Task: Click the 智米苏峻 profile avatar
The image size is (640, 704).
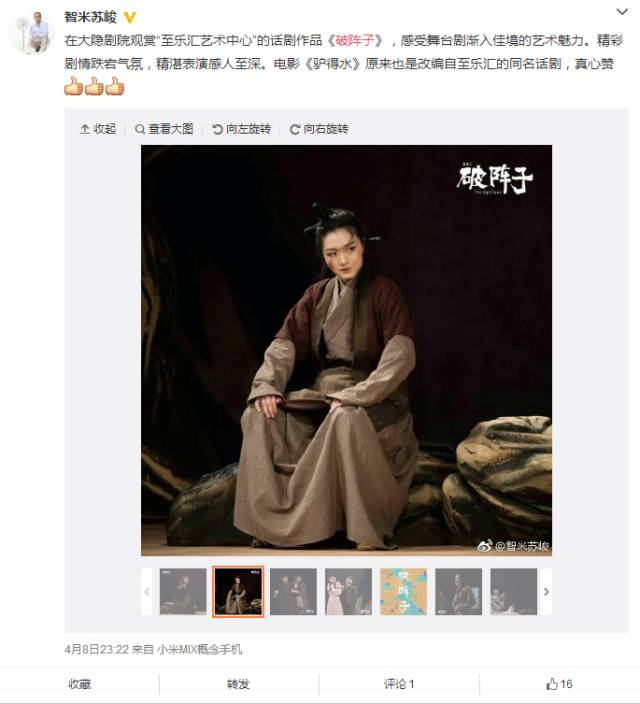Action: tap(33, 33)
